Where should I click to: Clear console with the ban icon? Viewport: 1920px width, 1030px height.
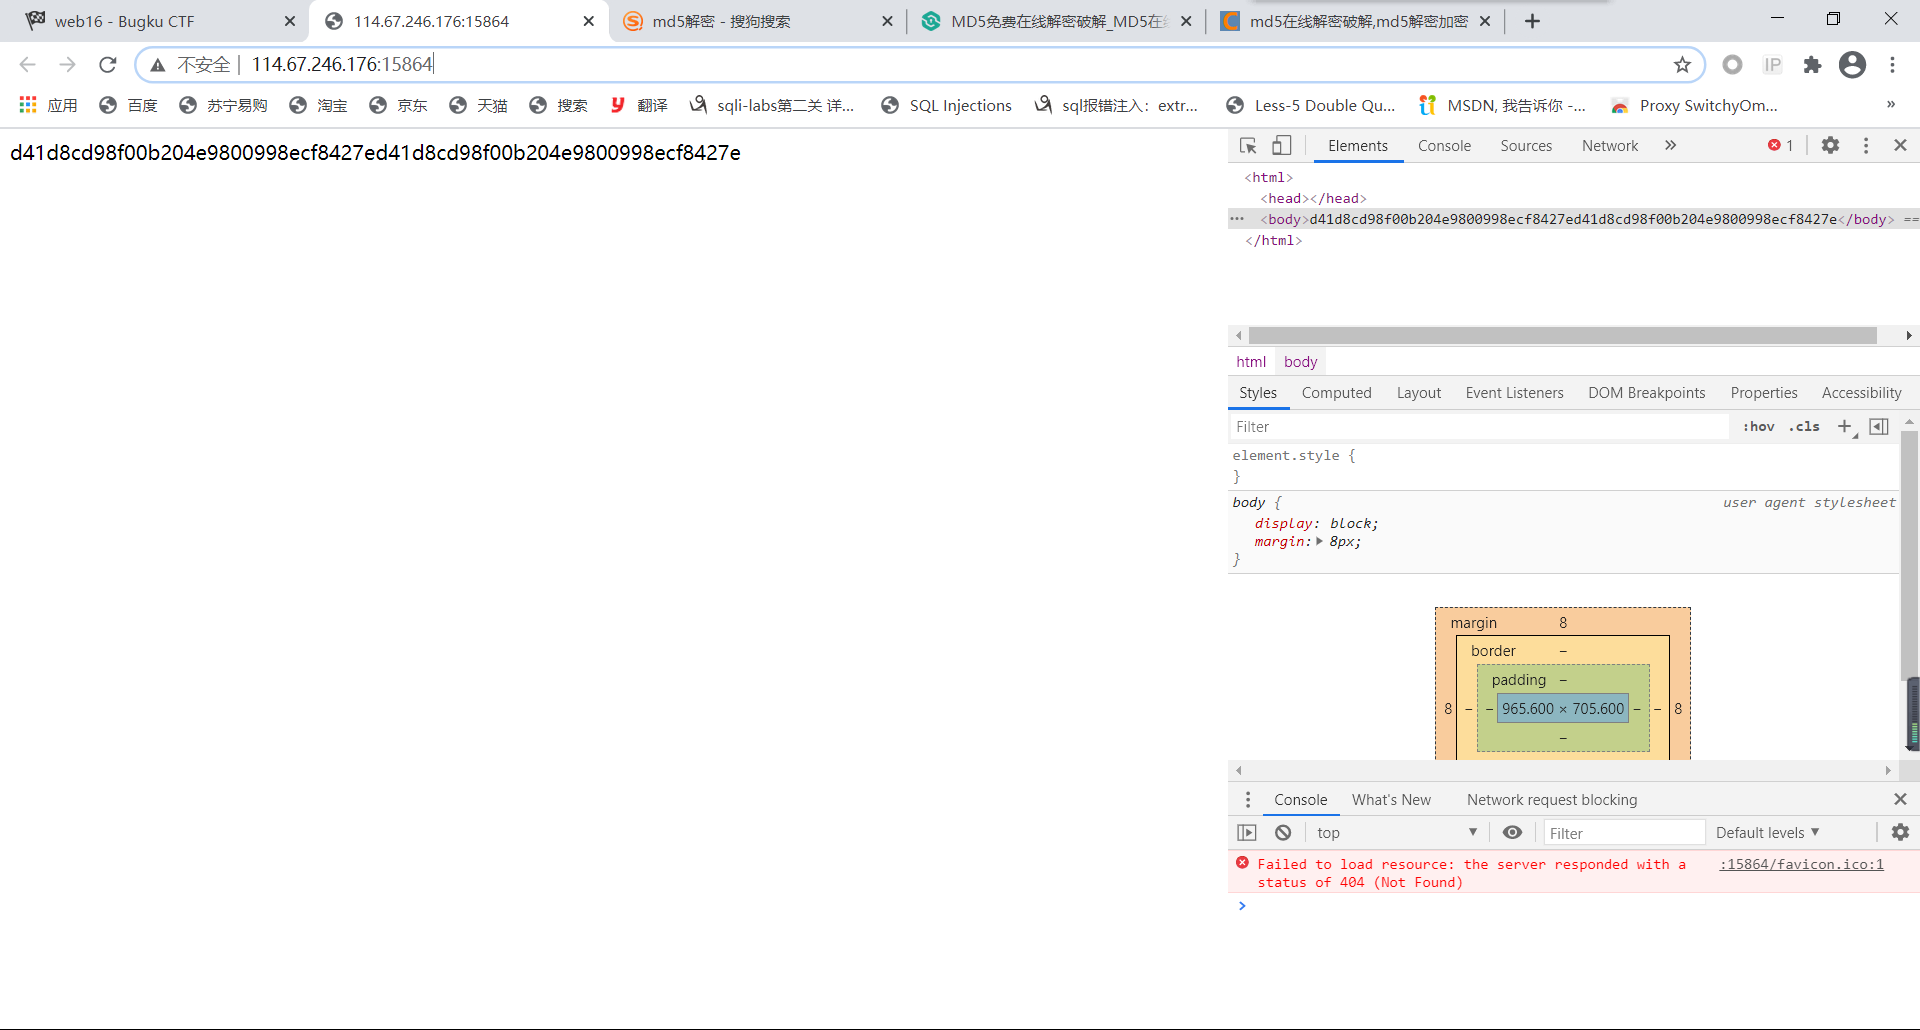(1283, 833)
